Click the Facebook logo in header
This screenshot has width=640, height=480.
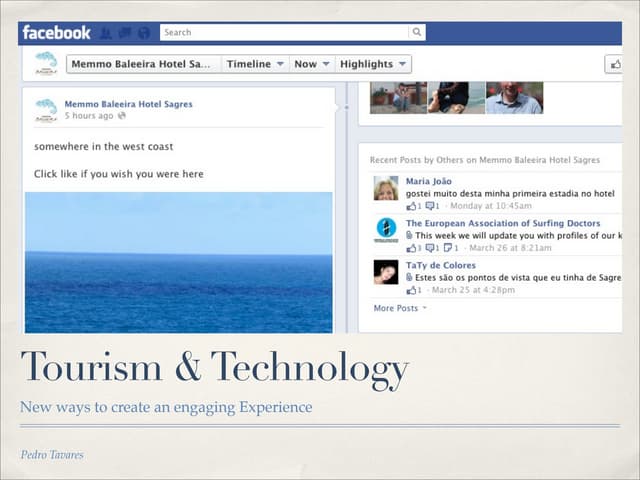click(56, 32)
